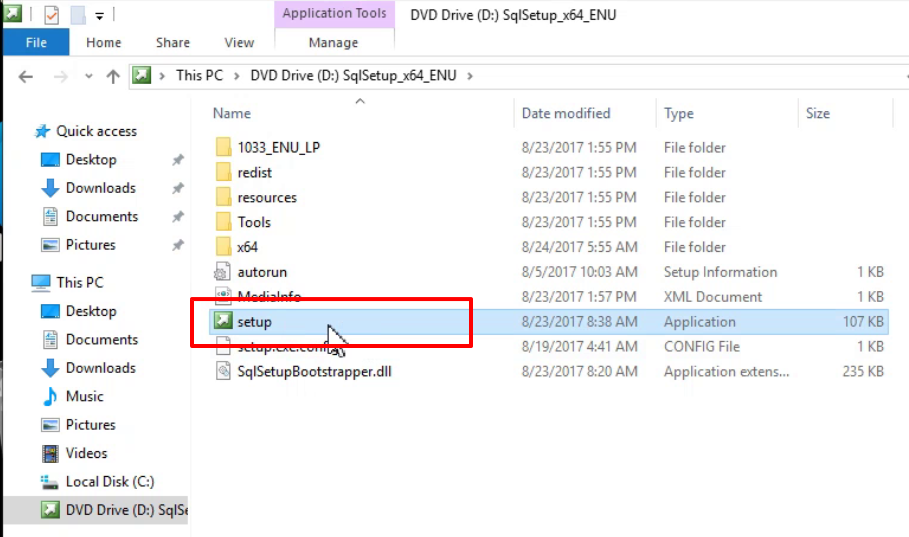The height and width of the screenshot is (537, 909).
Task: Open Music under This PC
Action: coord(85,396)
